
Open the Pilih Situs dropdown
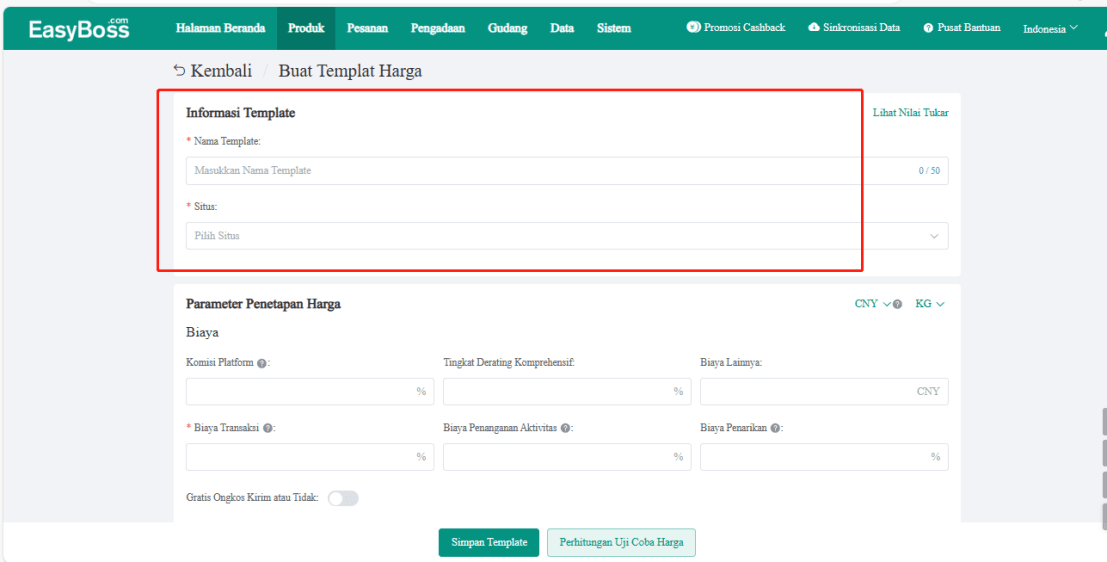567,236
